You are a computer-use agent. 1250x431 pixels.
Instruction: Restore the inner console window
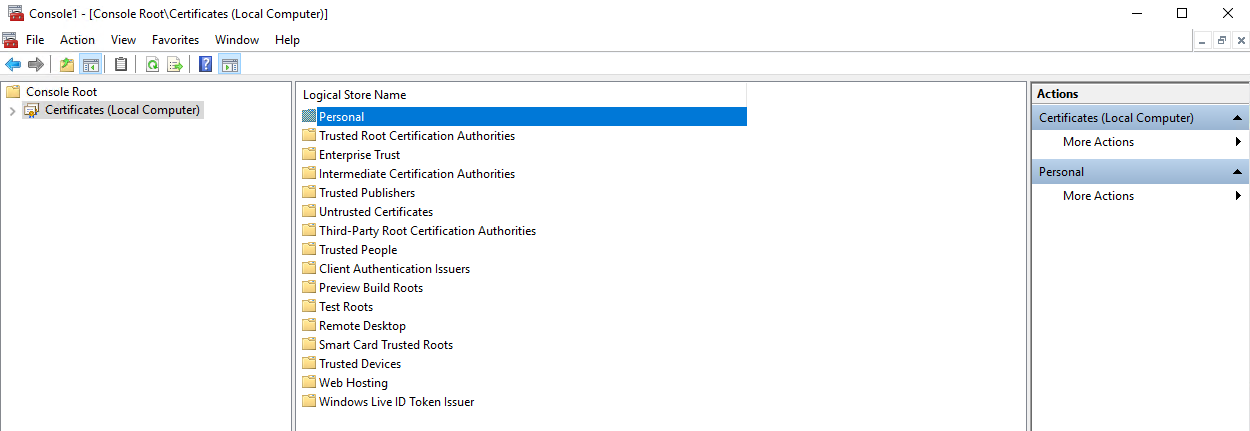pos(1221,40)
